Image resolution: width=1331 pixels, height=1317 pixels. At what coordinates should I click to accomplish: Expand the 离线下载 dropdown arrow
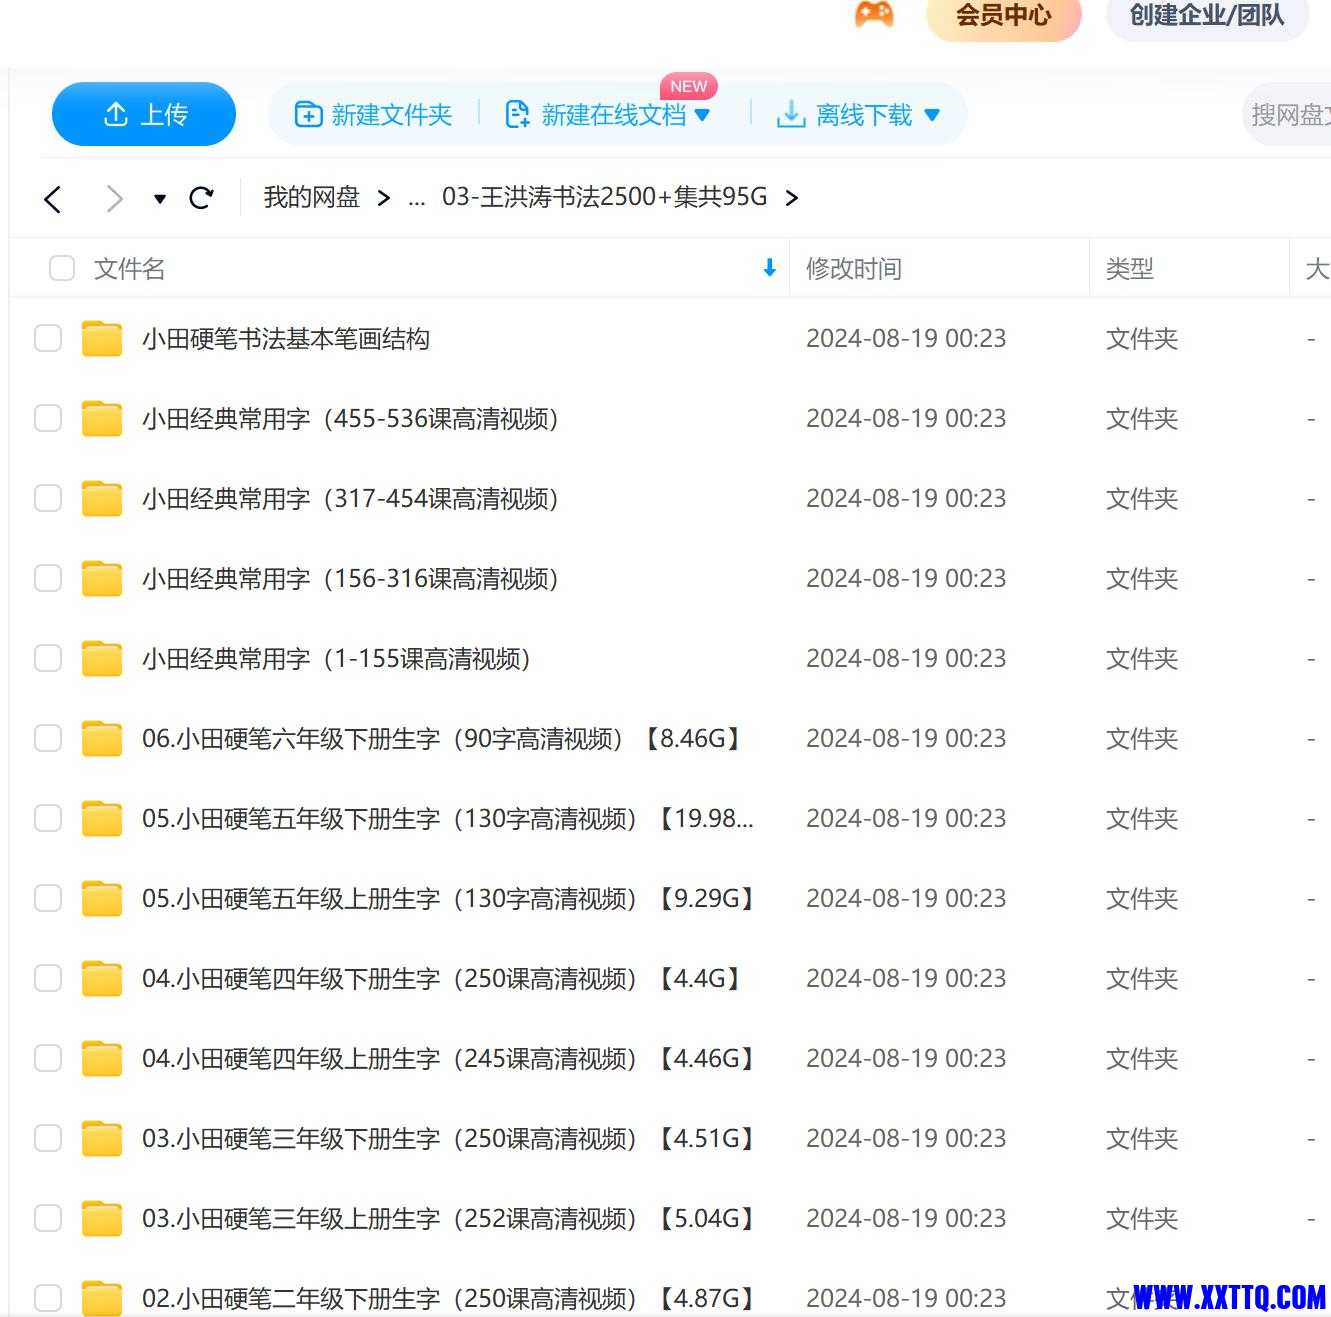(x=932, y=115)
